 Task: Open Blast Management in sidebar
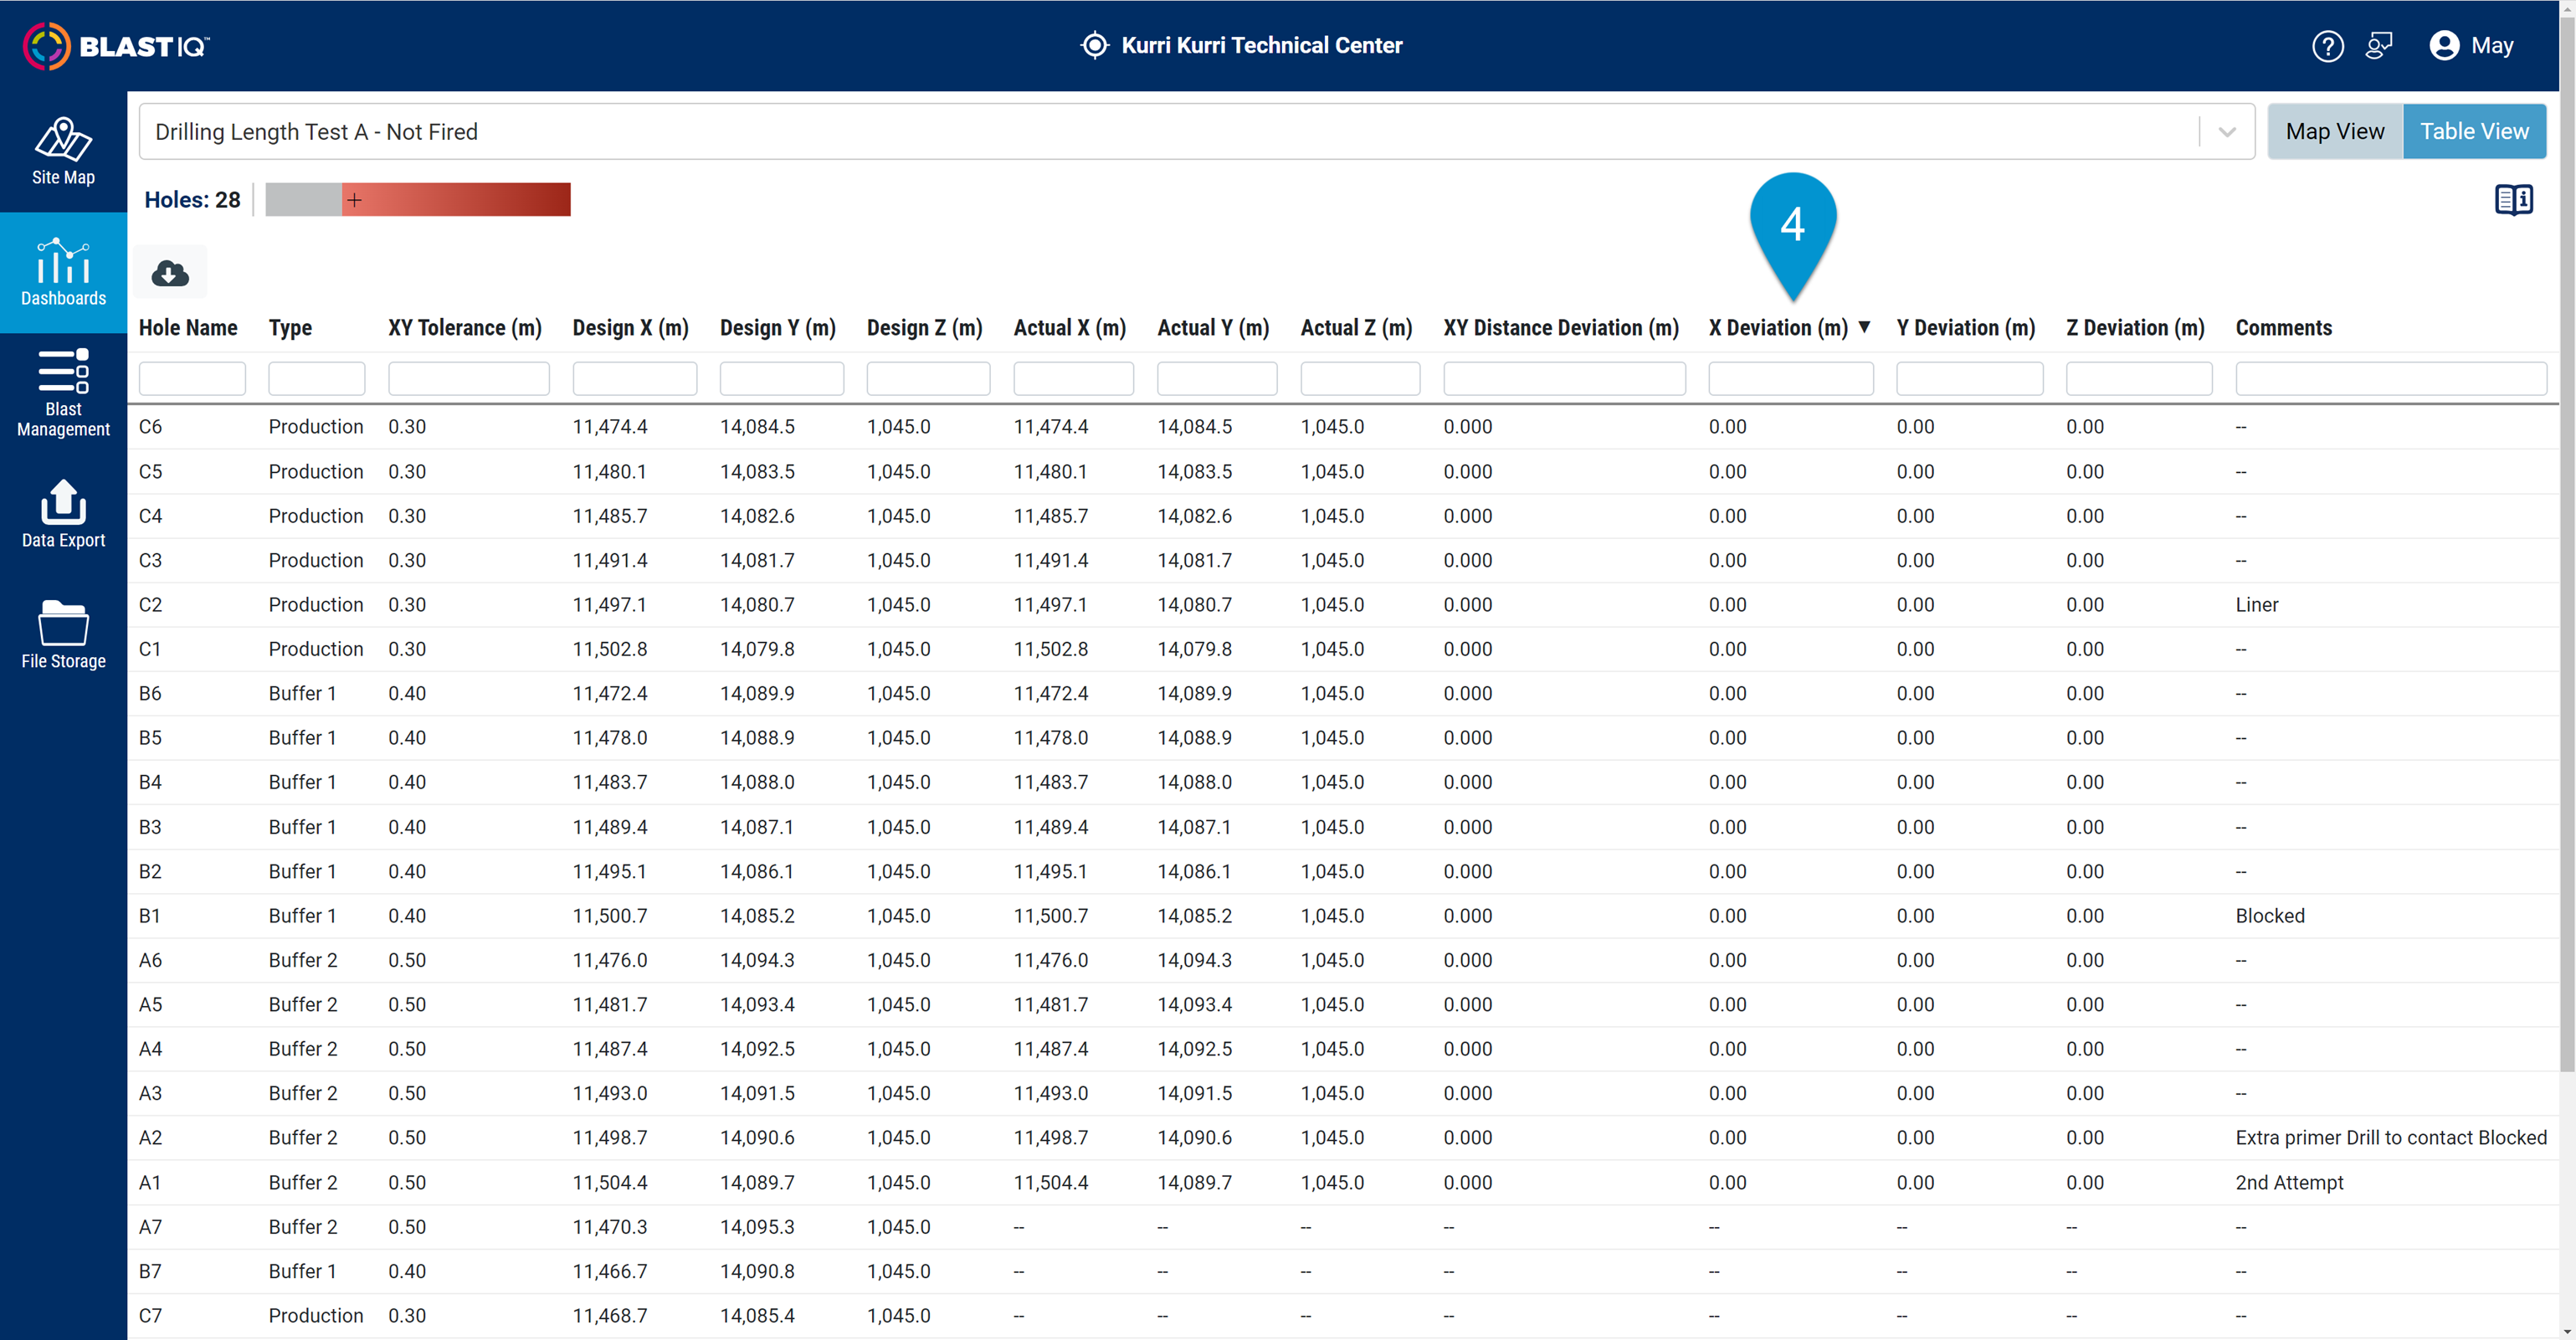pos(63,393)
